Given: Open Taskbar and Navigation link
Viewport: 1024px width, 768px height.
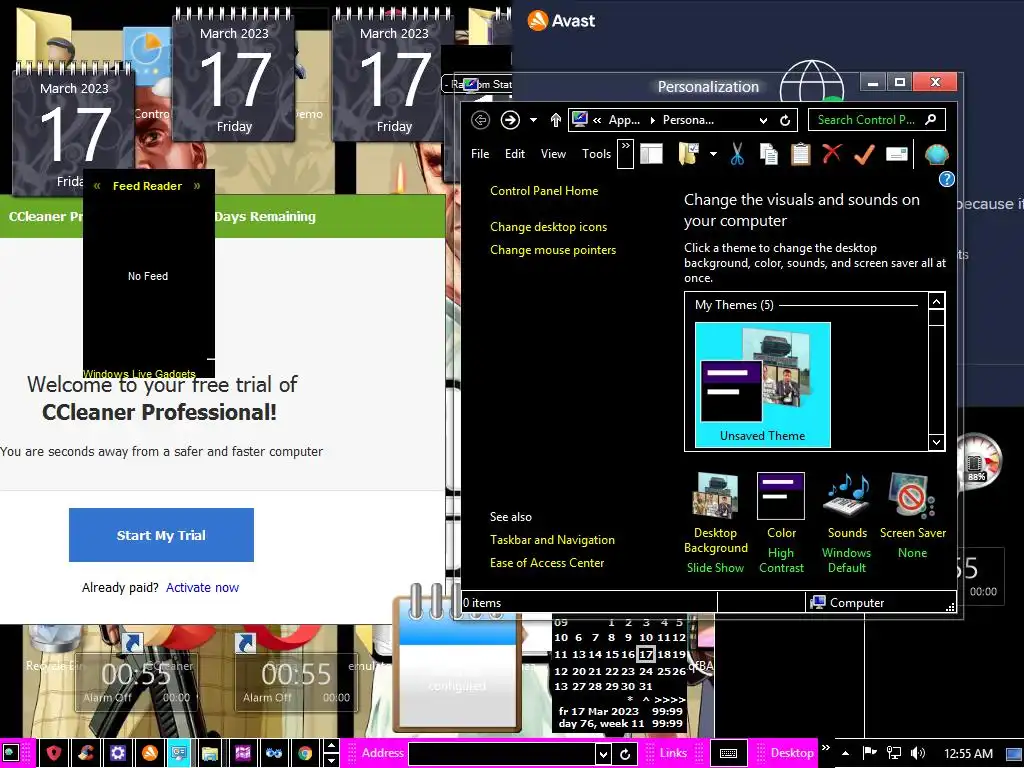Looking at the screenshot, I should (x=552, y=539).
